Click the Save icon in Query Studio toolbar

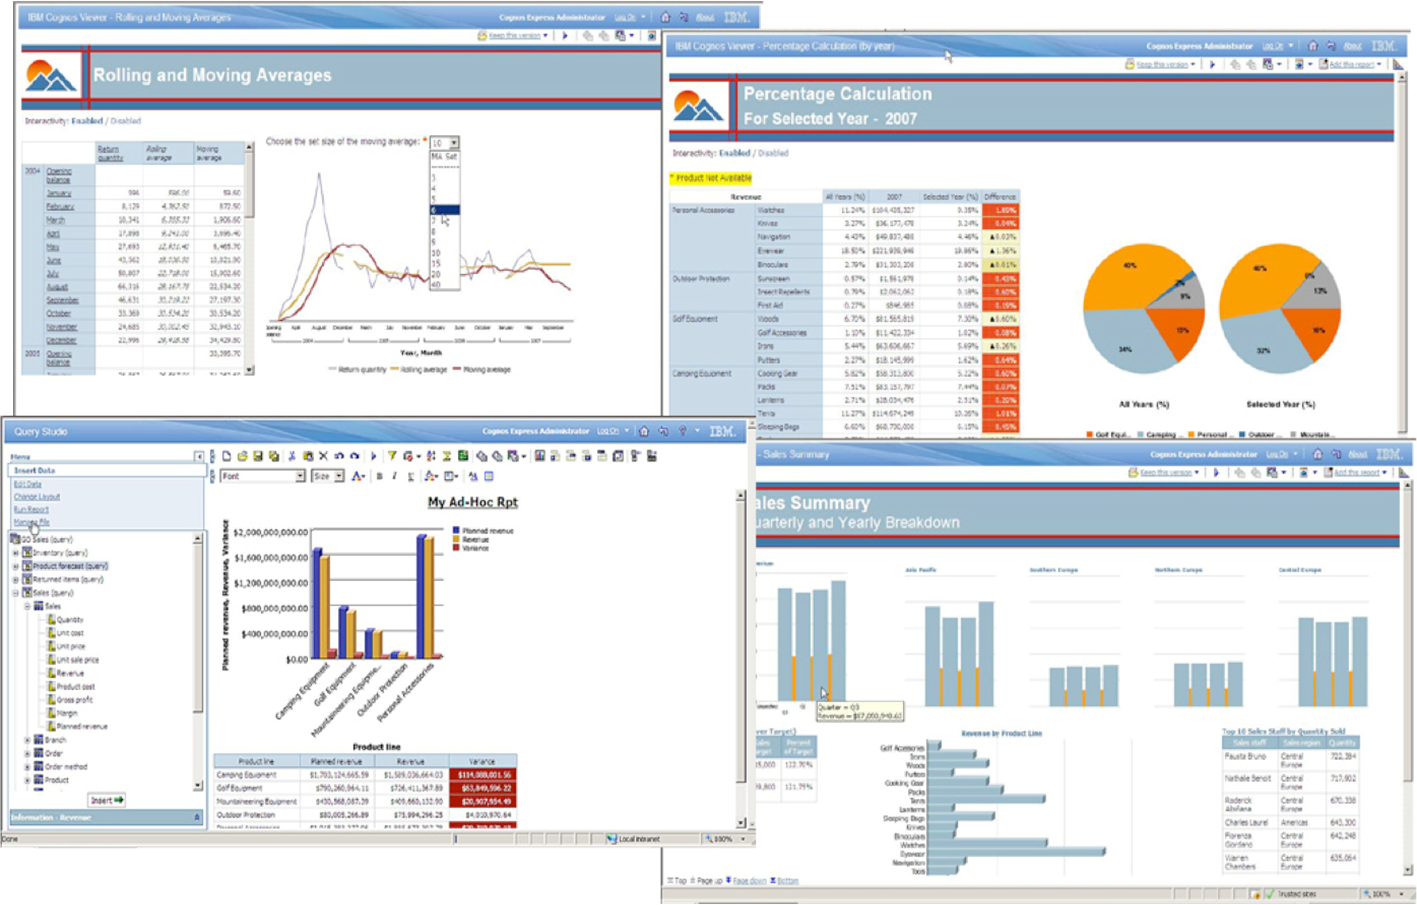(x=258, y=456)
